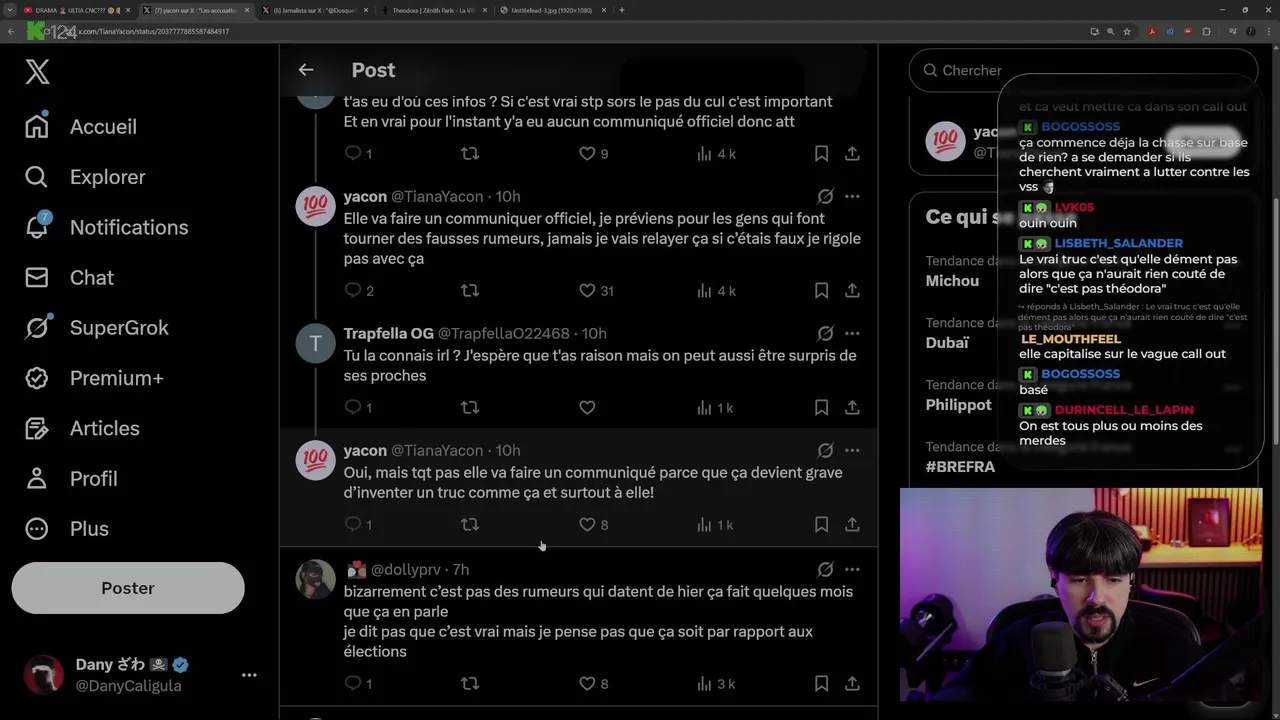Viewport: 1280px width, 720px height.
Task: Like dollyprv post
Action: tap(593, 683)
